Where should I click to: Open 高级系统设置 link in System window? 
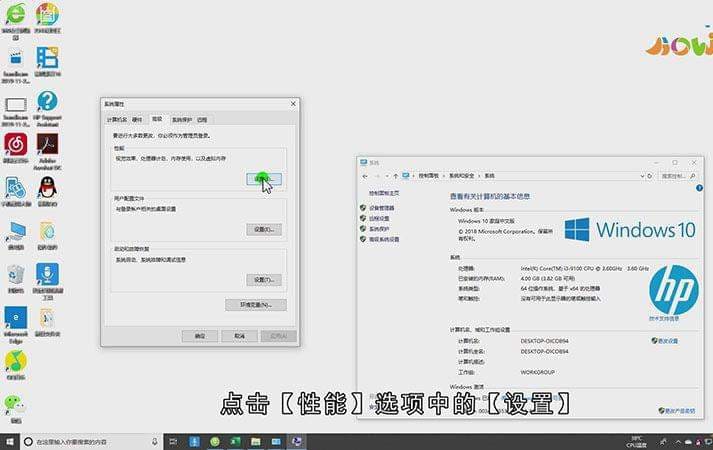384,239
